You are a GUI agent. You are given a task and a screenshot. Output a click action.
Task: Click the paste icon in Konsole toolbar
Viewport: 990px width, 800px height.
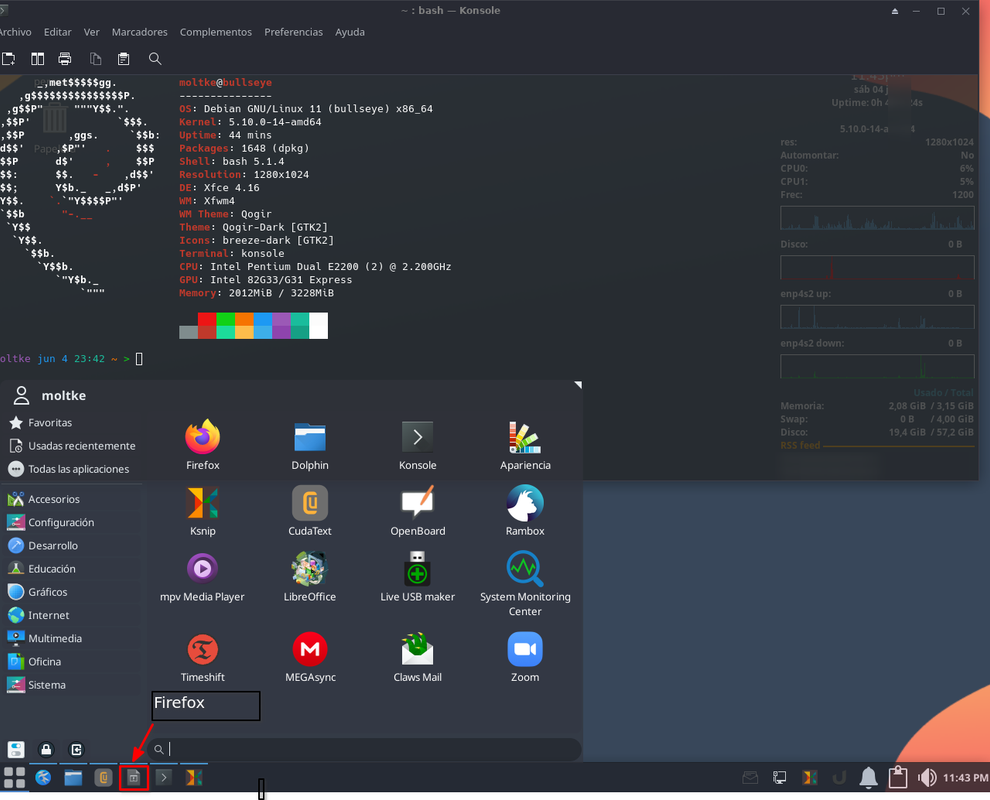123,59
